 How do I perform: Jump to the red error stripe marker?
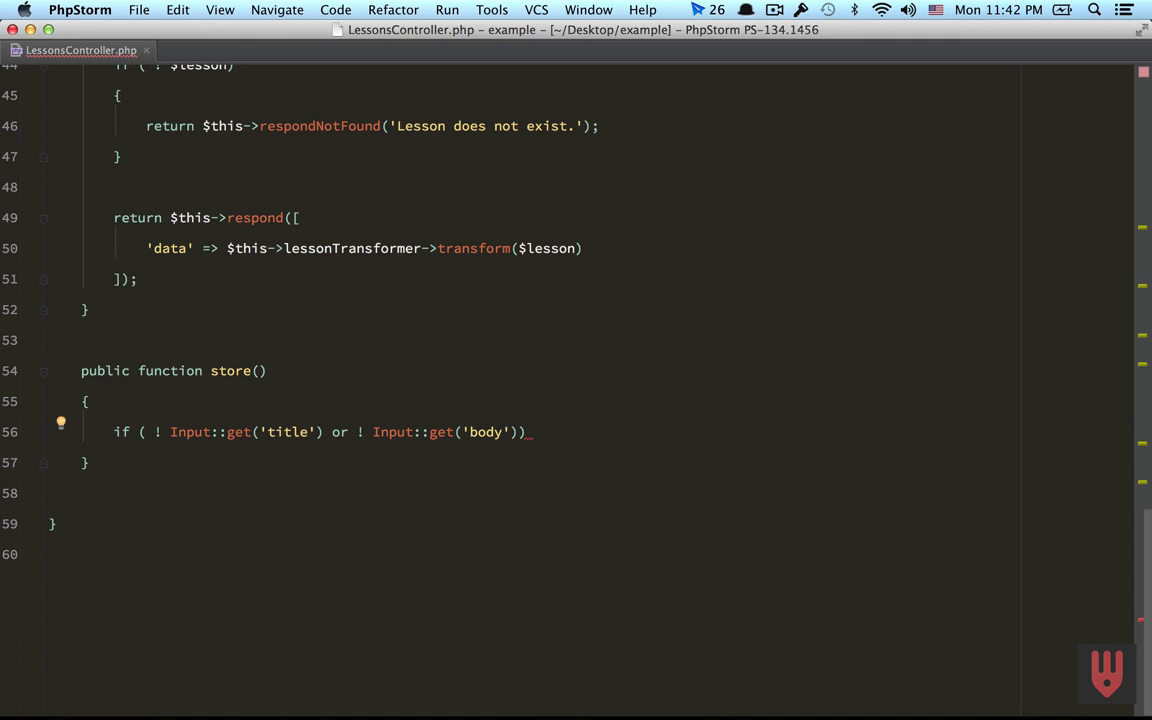pyautogui.click(x=1141, y=620)
